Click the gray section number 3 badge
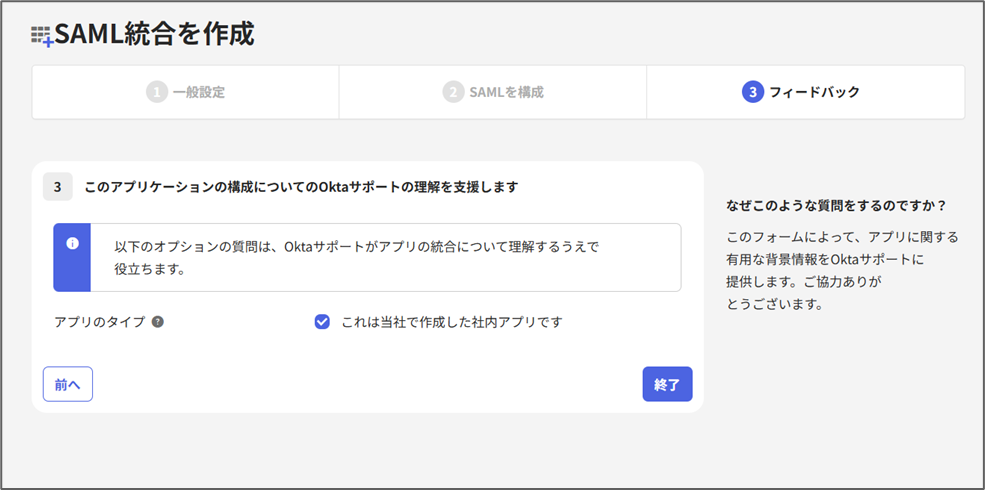985x490 pixels. (58, 187)
